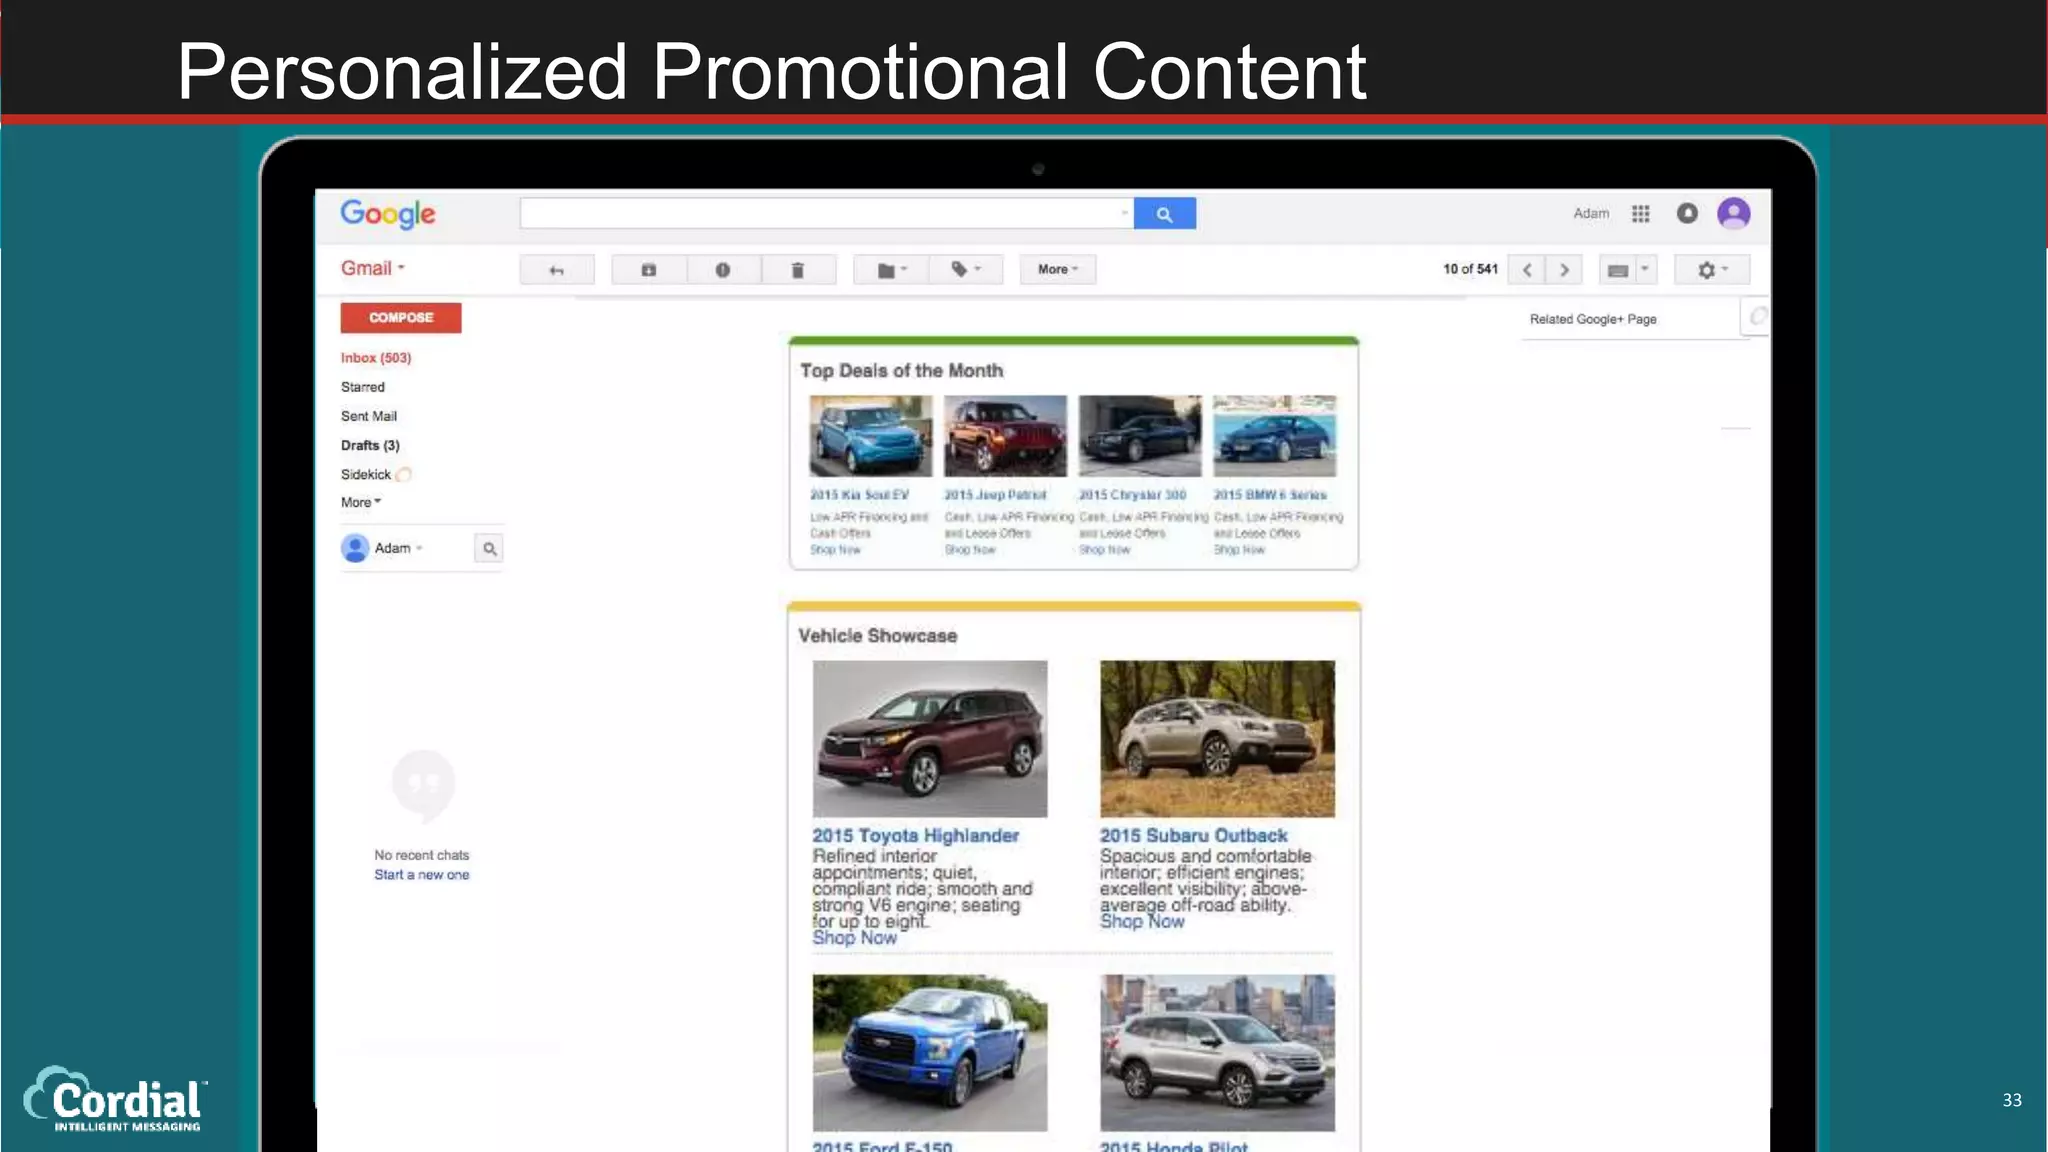Click the 2015 Jeep Patriot thumbnail

click(x=1005, y=436)
